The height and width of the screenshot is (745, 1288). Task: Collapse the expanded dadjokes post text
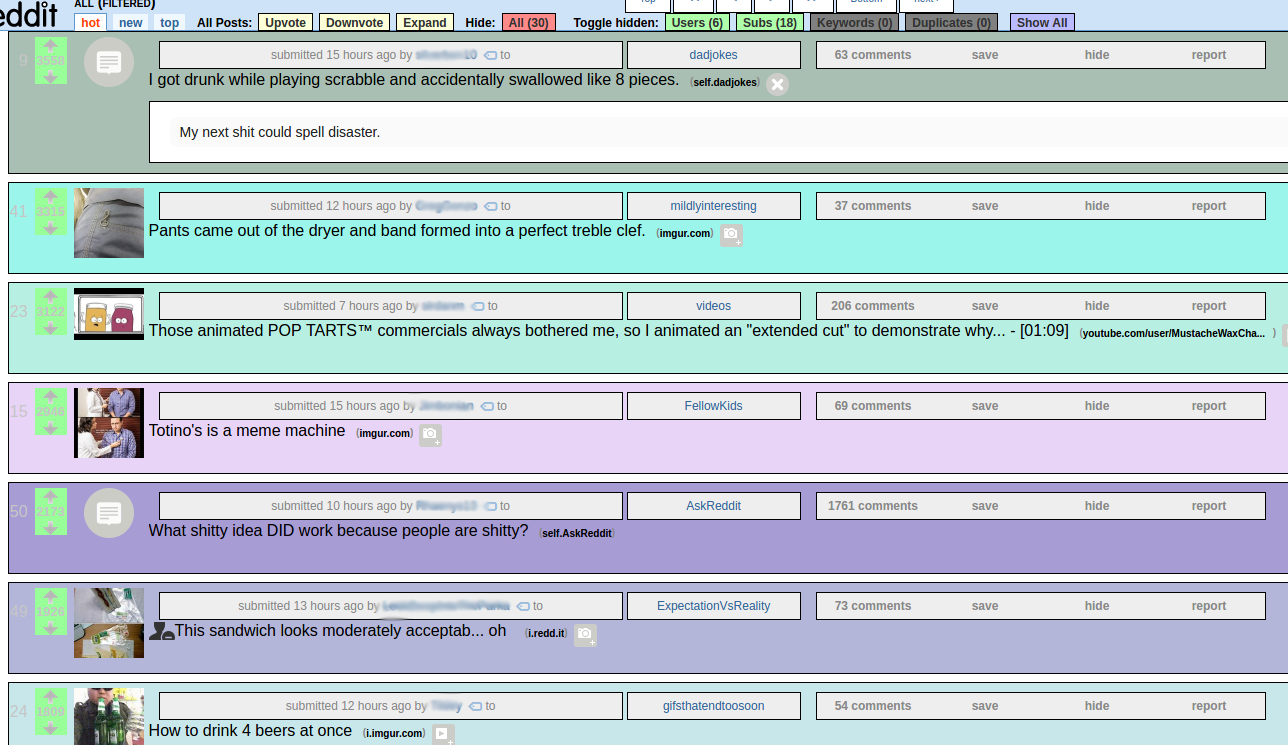click(x=777, y=85)
